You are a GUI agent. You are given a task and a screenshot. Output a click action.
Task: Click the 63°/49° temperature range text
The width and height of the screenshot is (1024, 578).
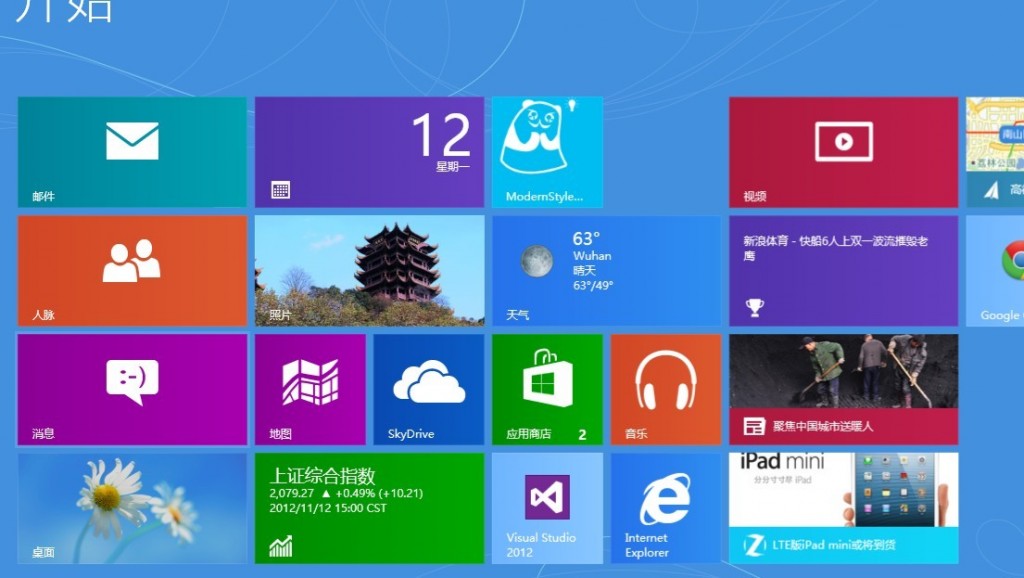click(593, 285)
